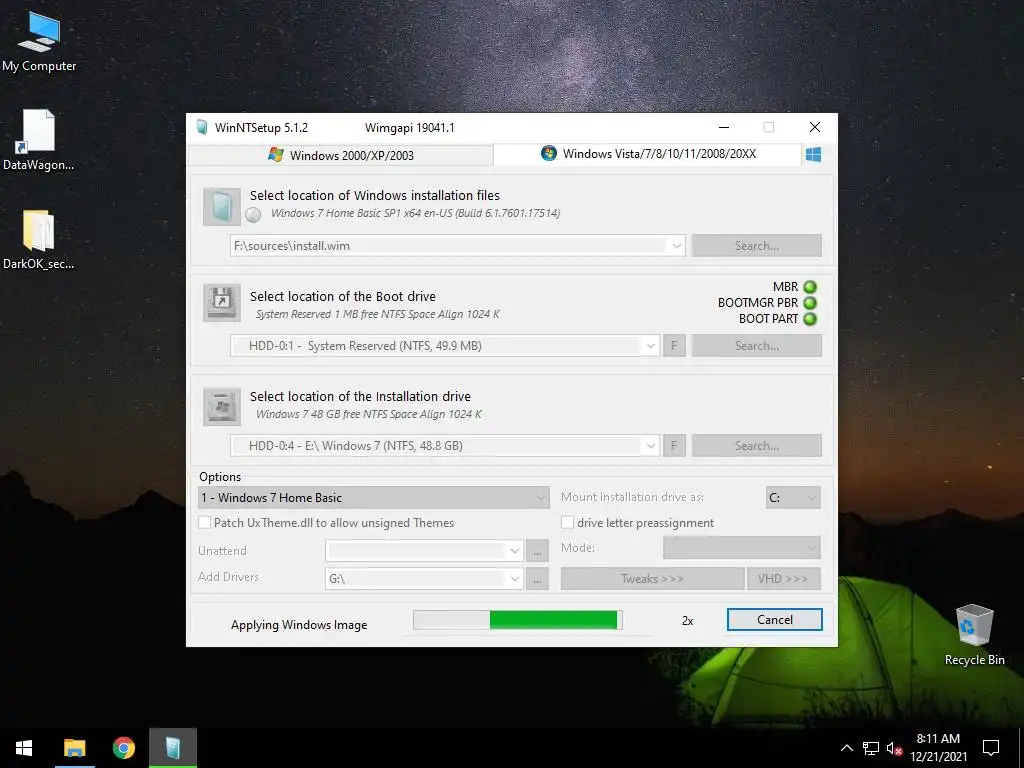Show hidden system tray icons

click(x=846, y=748)
